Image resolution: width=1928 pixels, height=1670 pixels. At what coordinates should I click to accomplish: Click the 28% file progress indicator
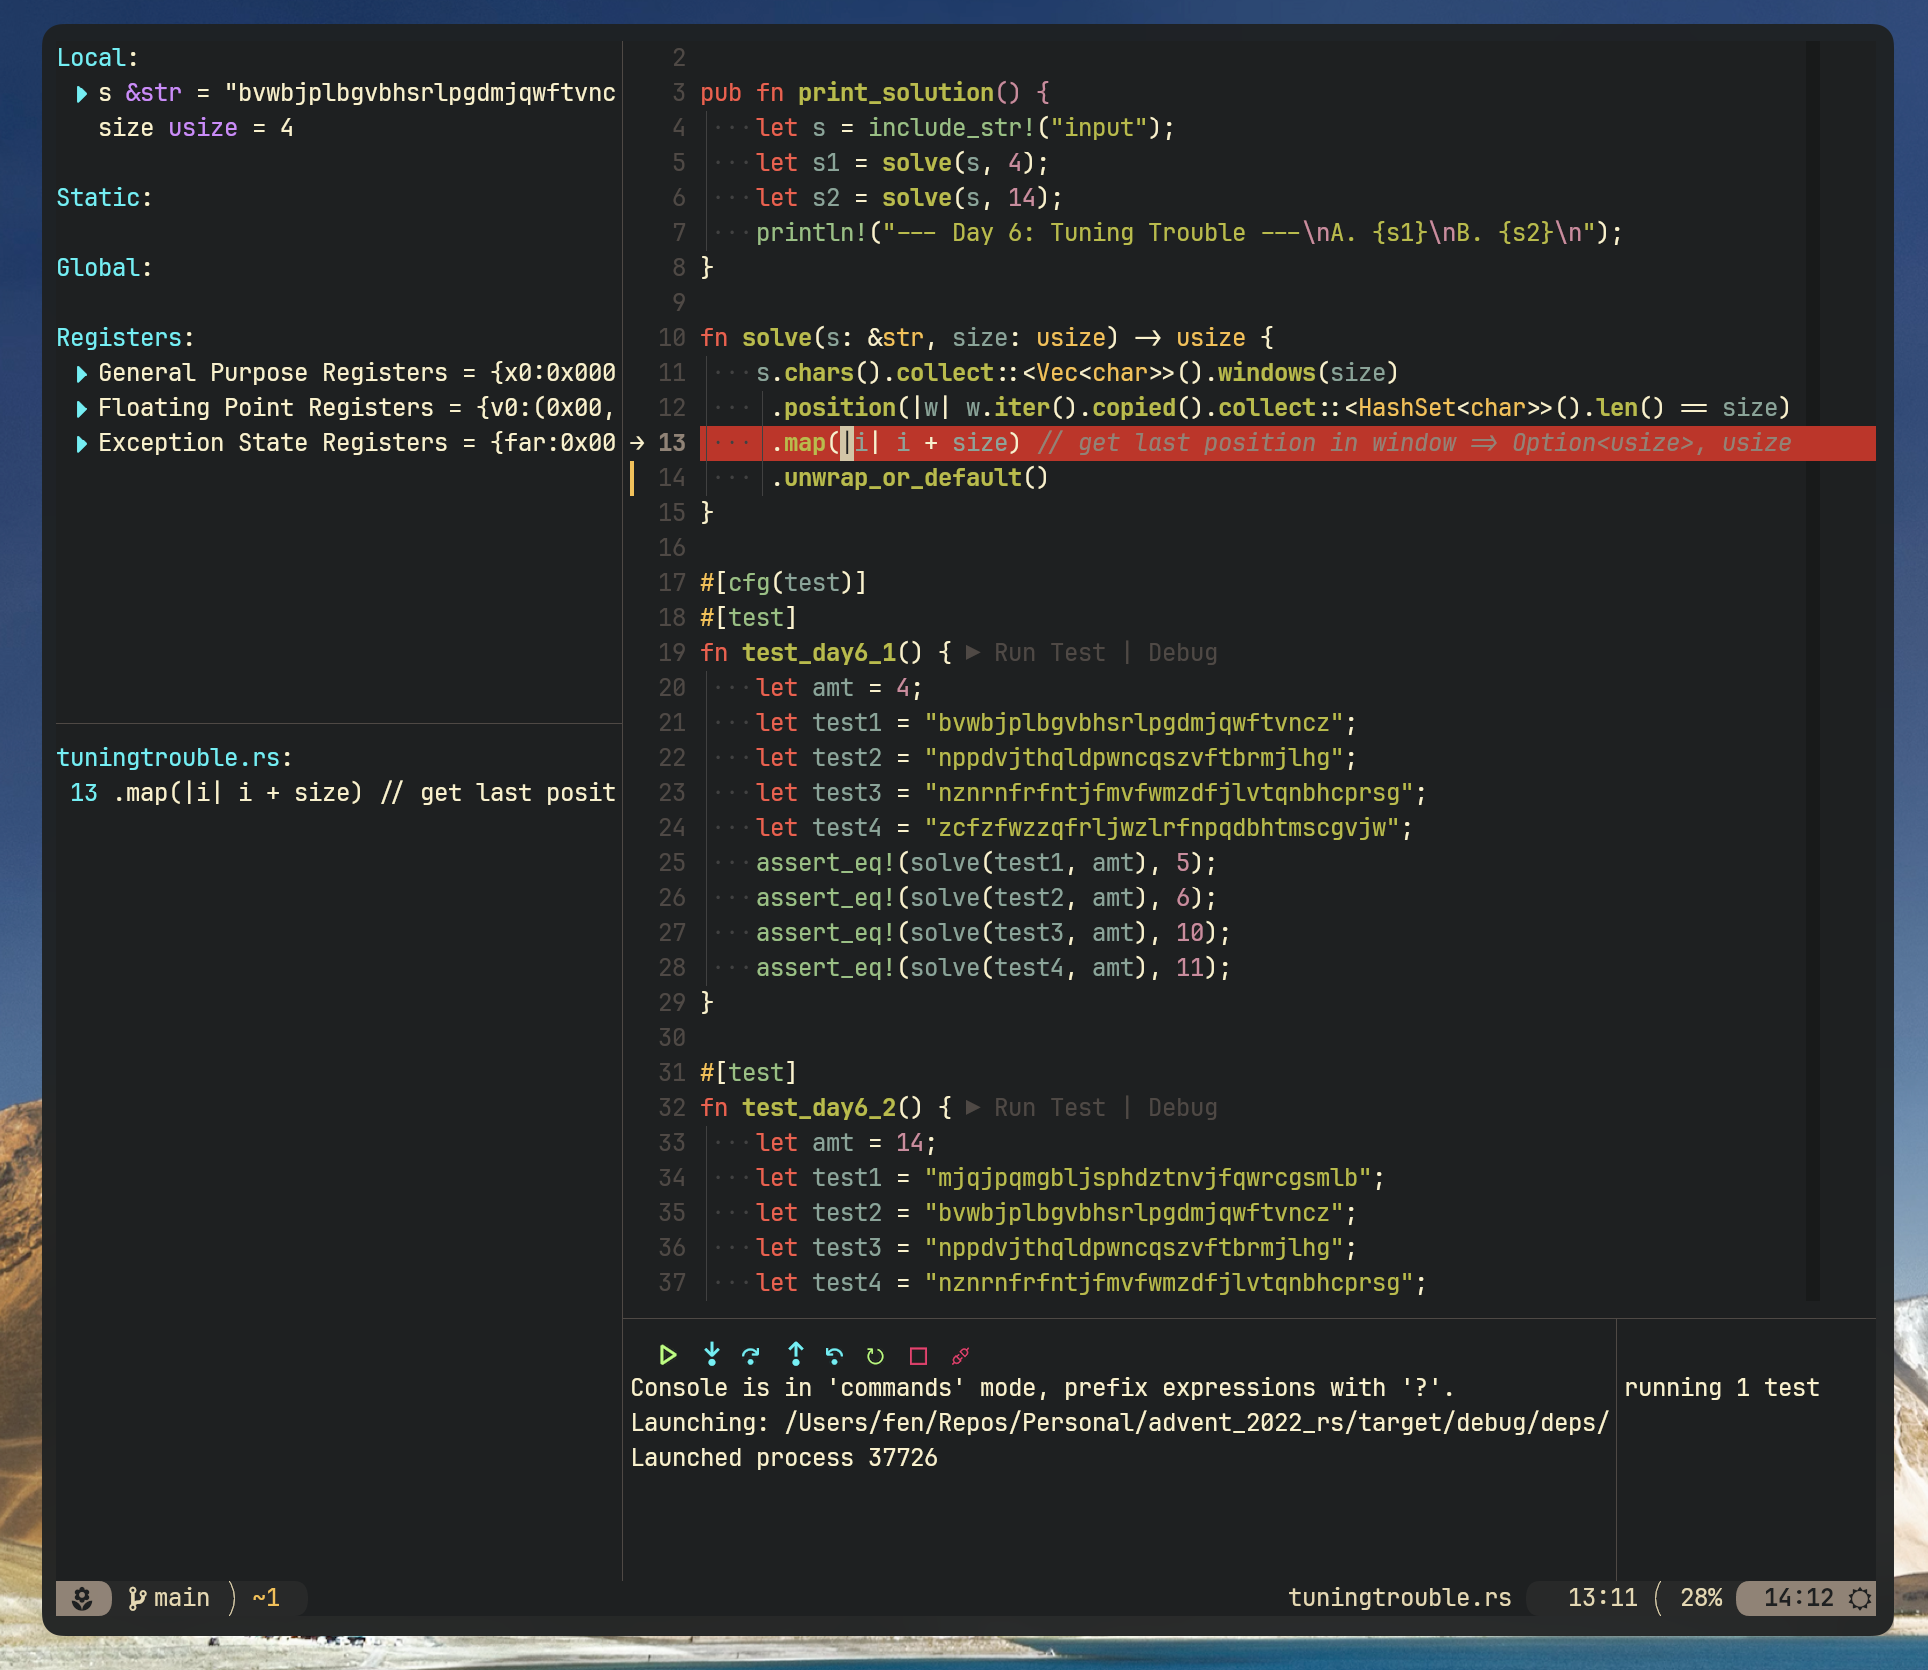[x=1701, y=1598]
